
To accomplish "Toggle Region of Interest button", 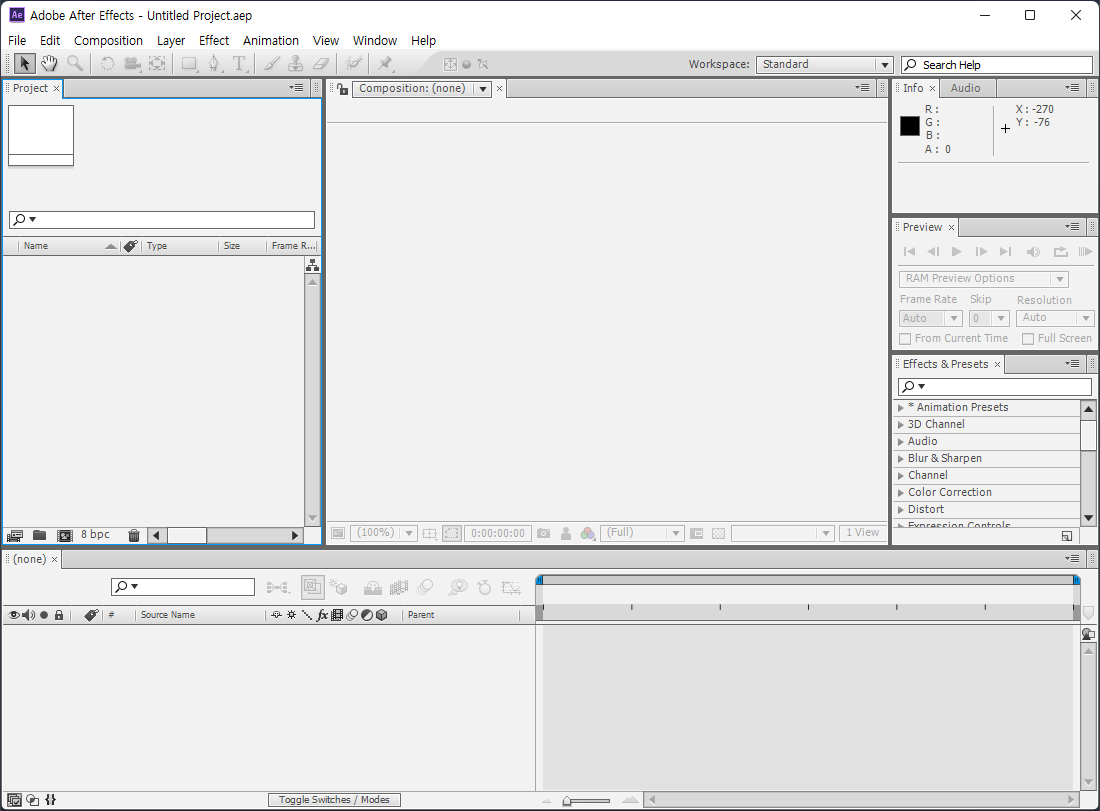I will (x=452, y=534).
